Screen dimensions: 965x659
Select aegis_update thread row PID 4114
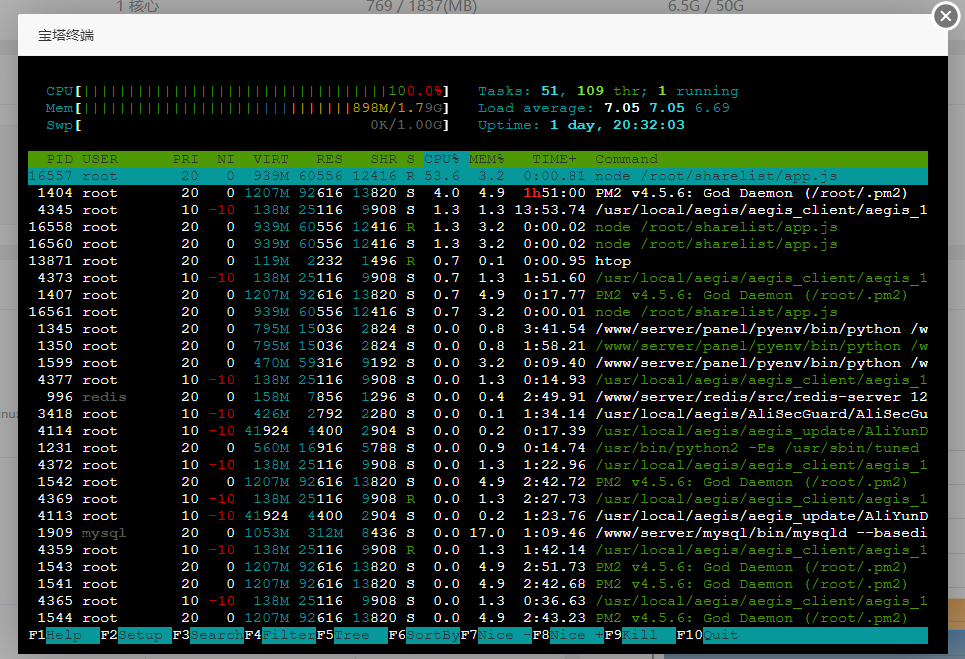coord(478,431)
